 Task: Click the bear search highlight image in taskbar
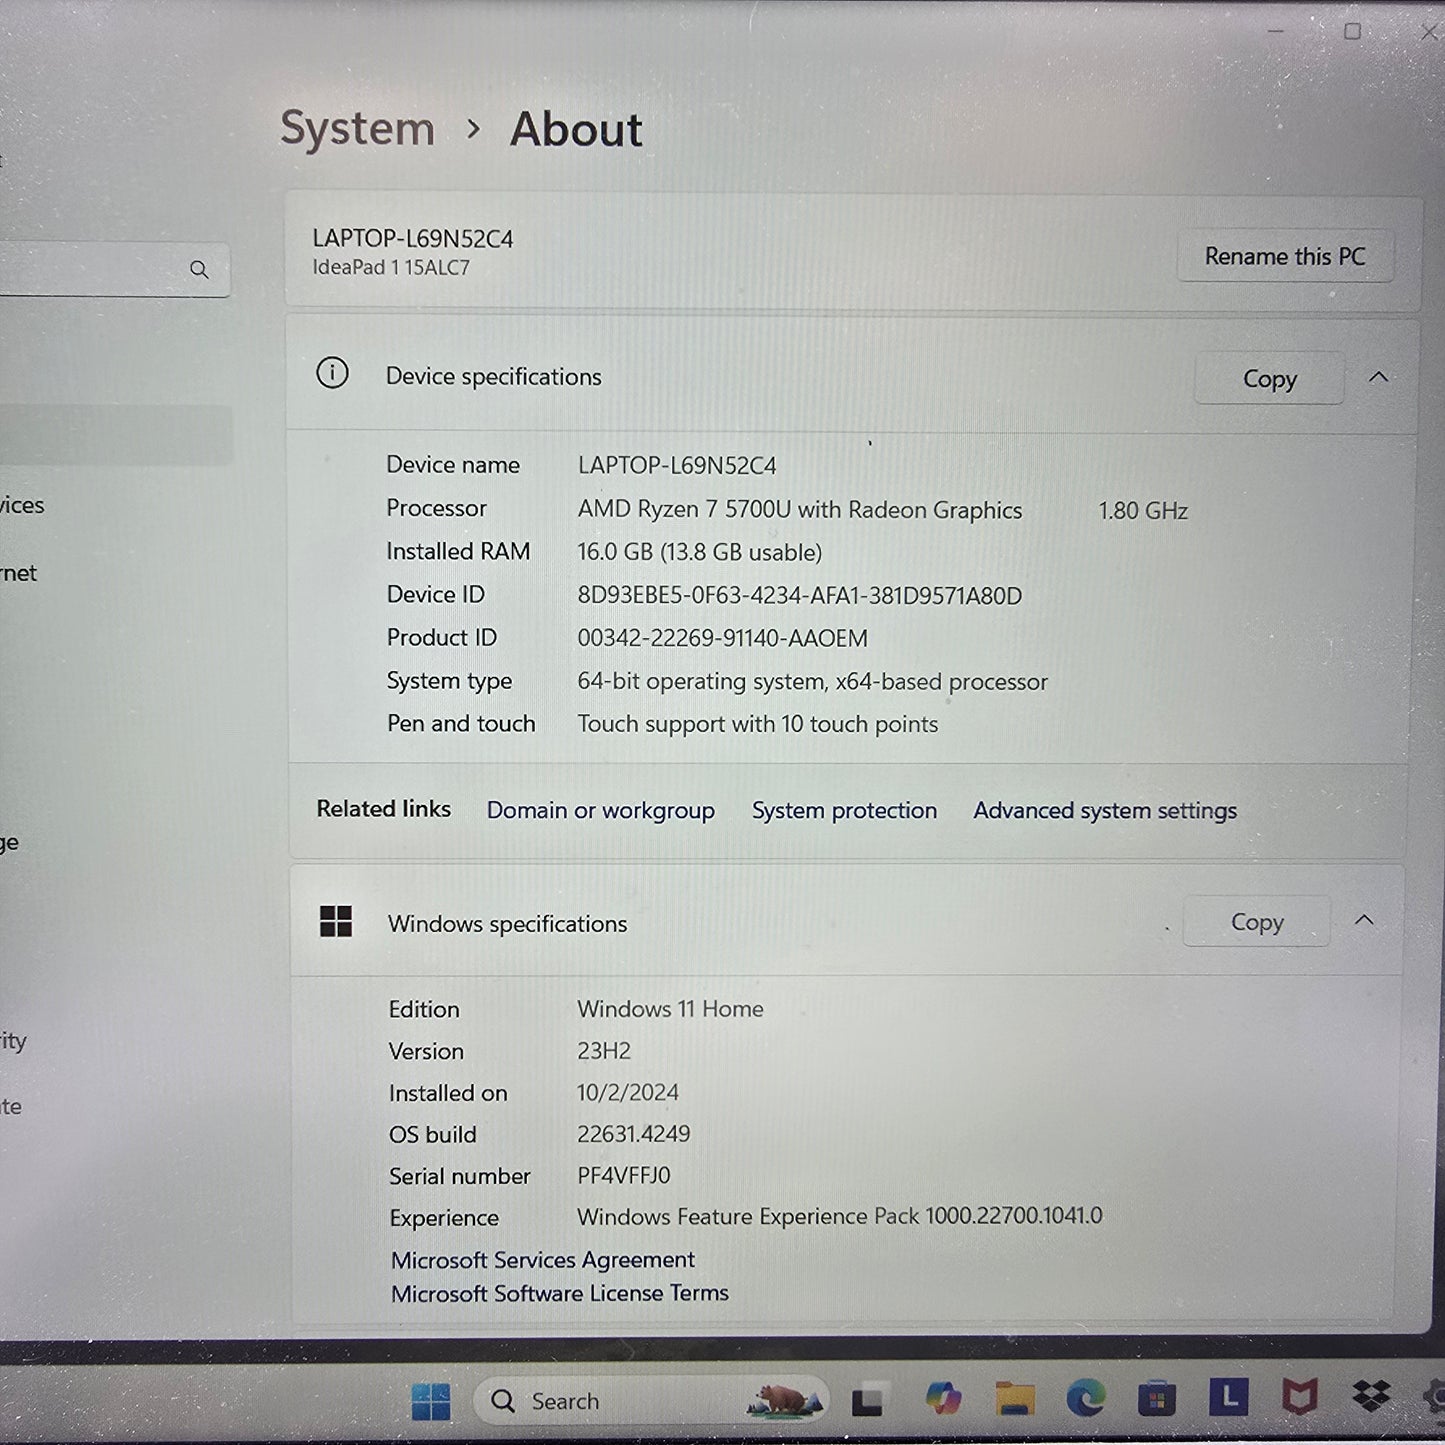coord(787,1400)
